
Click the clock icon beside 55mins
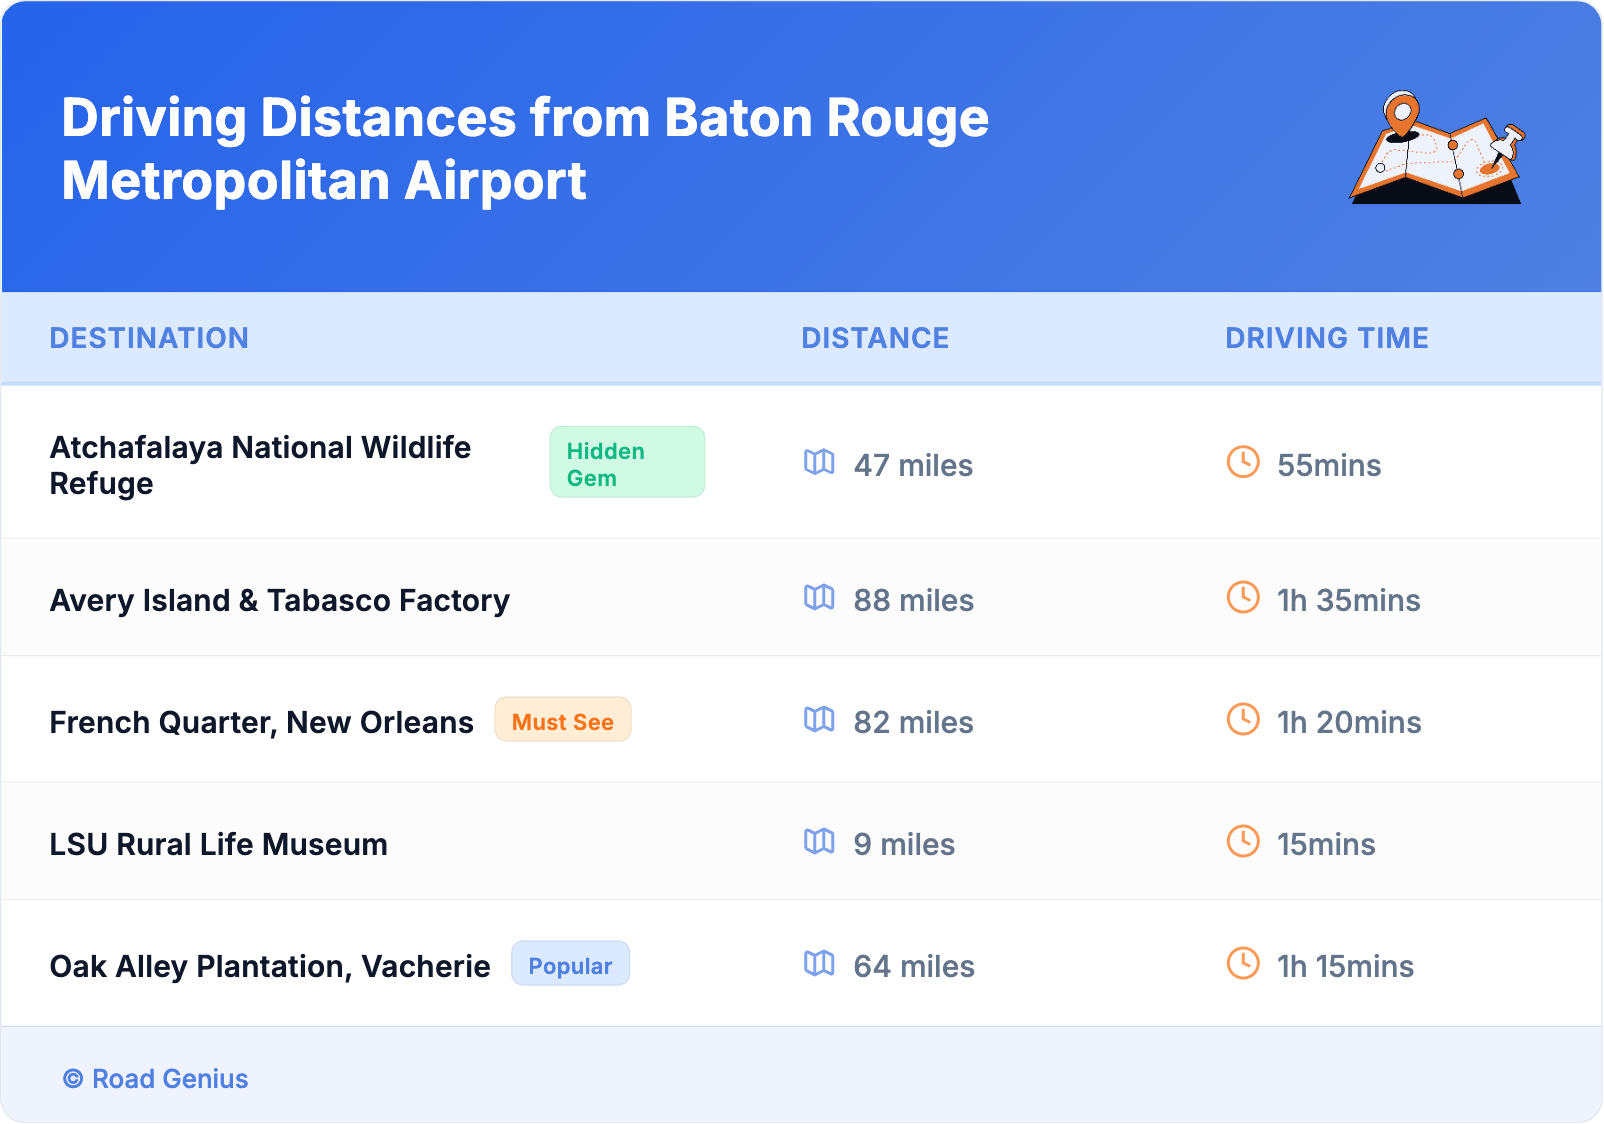pyautogui.click(x=1243, y=462)
